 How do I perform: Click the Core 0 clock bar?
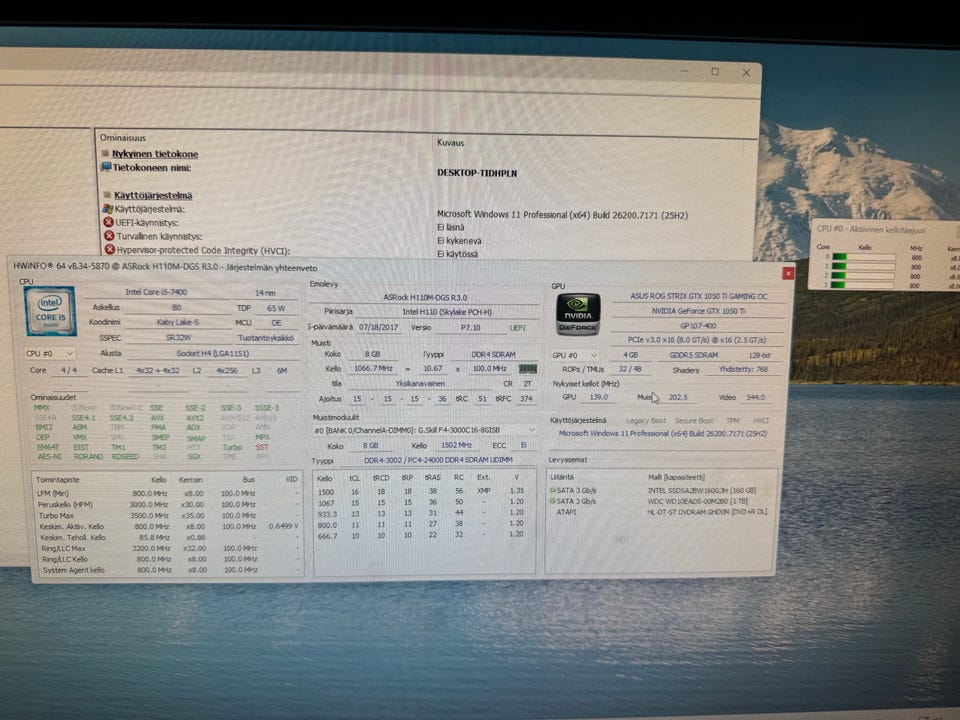864,258
